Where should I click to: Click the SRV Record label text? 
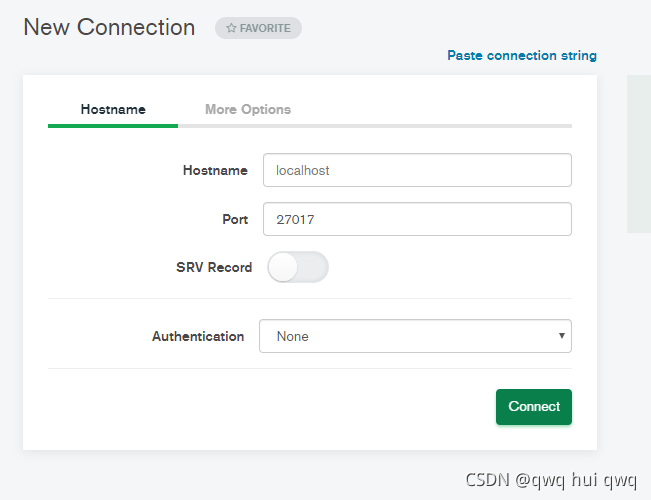tap(214, 267)
